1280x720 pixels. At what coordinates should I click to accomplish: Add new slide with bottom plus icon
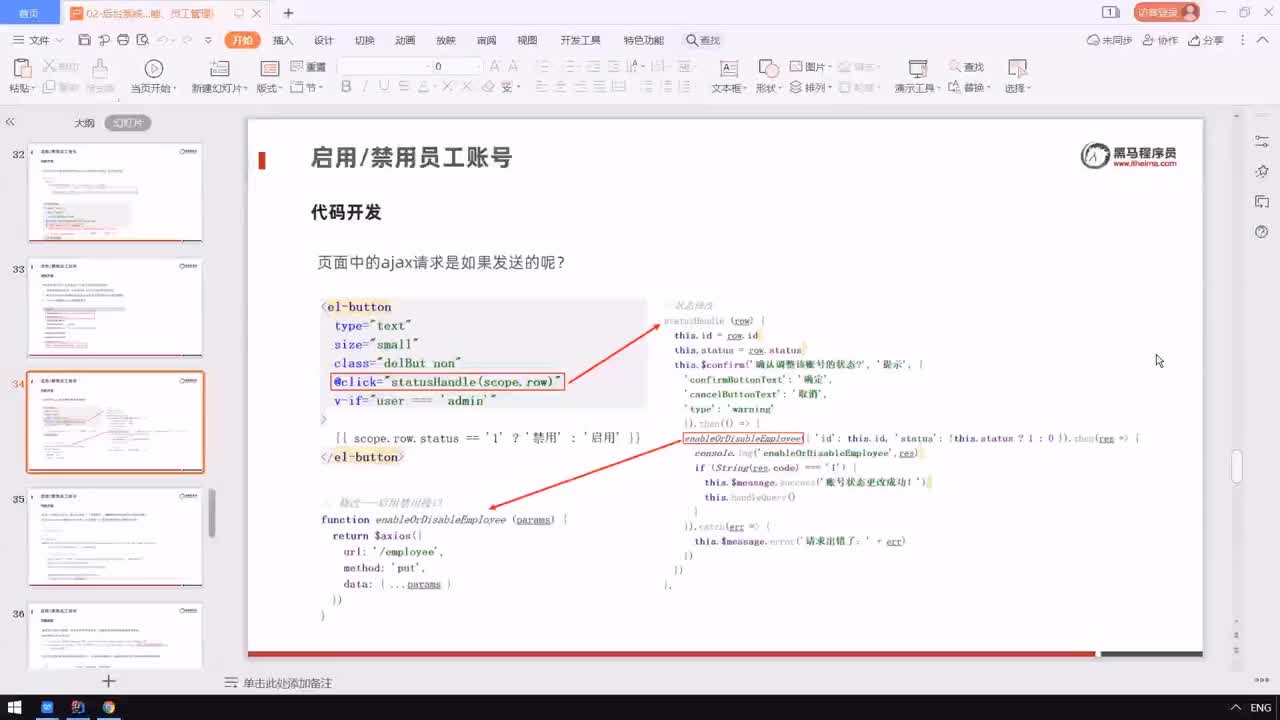click(x=109, y=681)
